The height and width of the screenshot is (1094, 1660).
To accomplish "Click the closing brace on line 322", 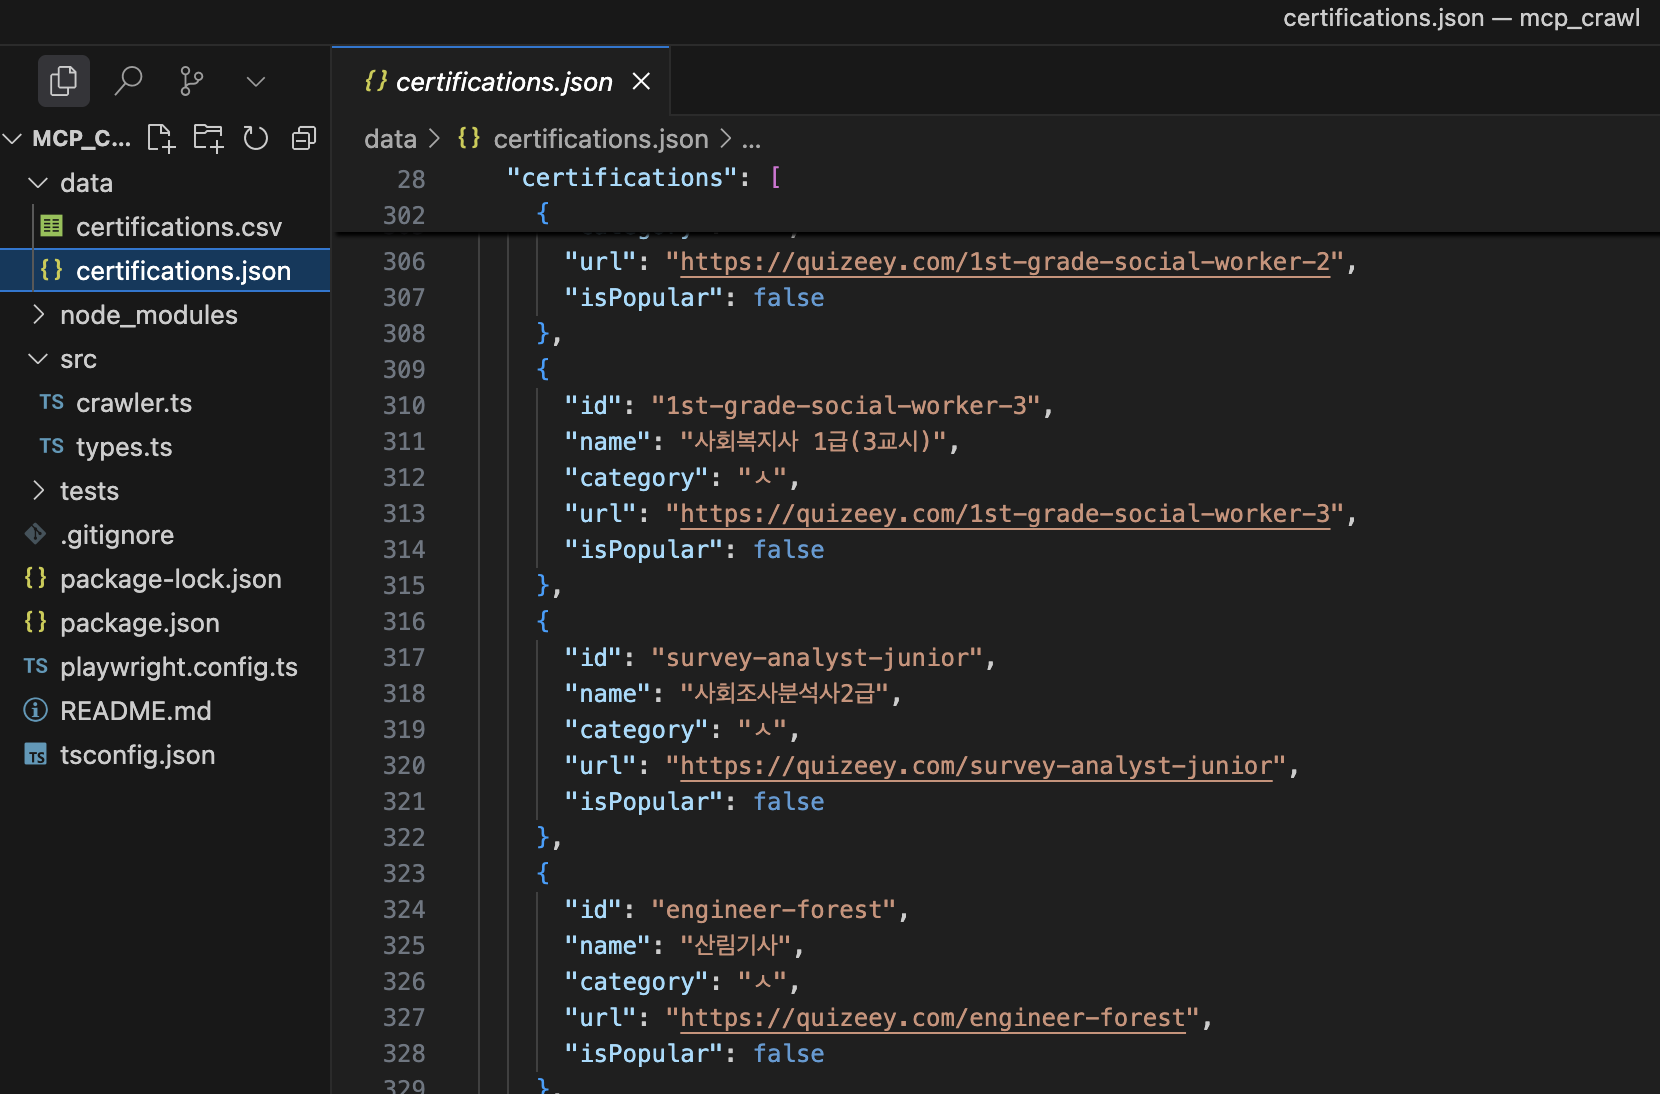I will [x=543, y=838].
